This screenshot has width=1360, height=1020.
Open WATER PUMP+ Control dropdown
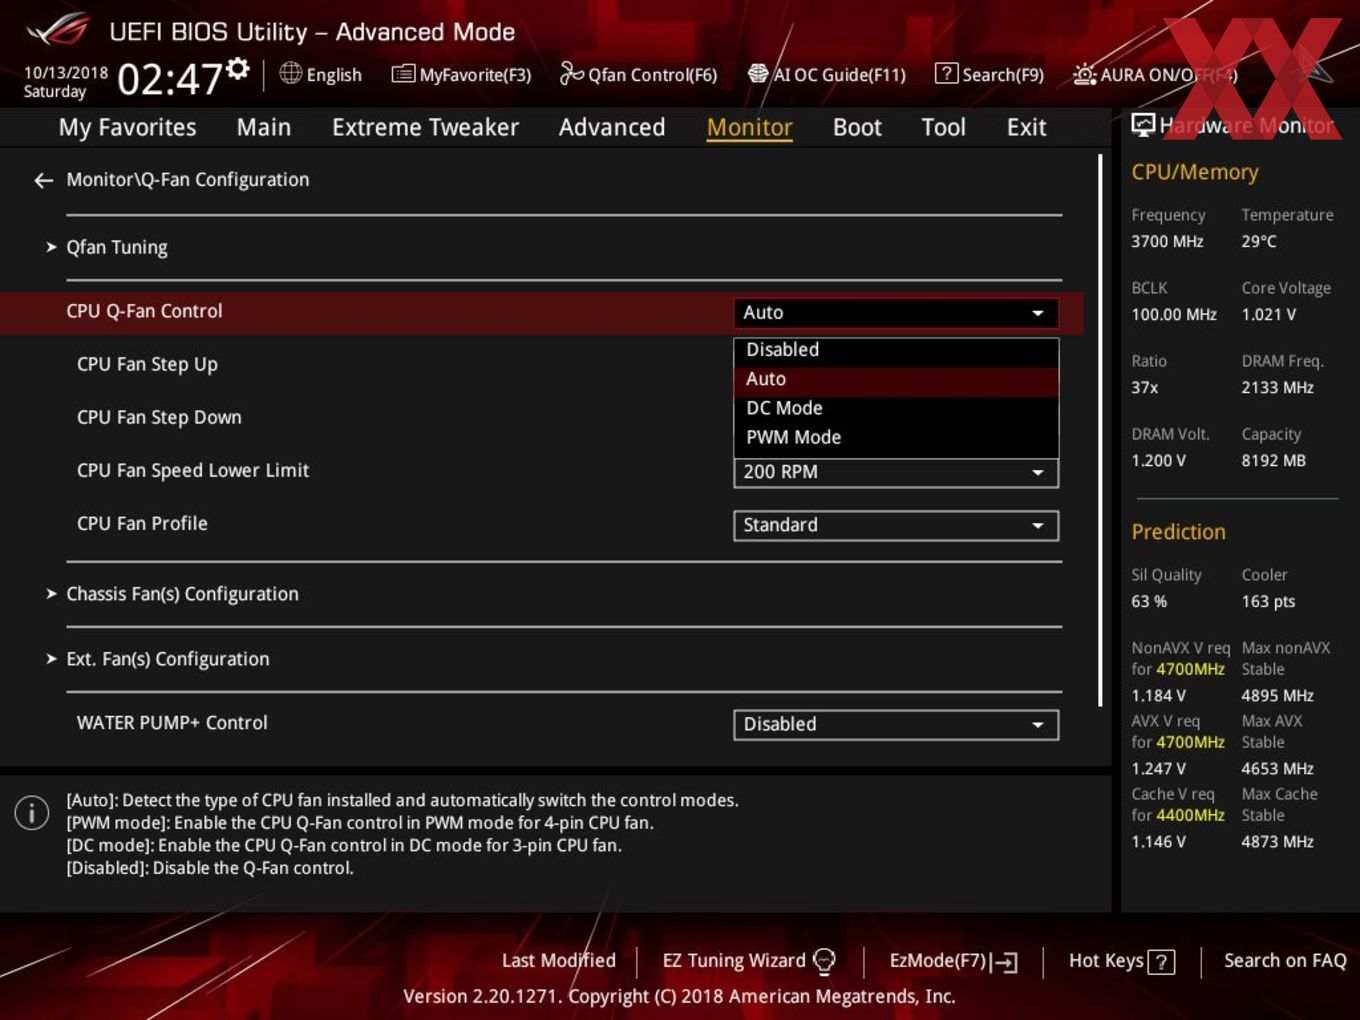(x=896, y=724)
